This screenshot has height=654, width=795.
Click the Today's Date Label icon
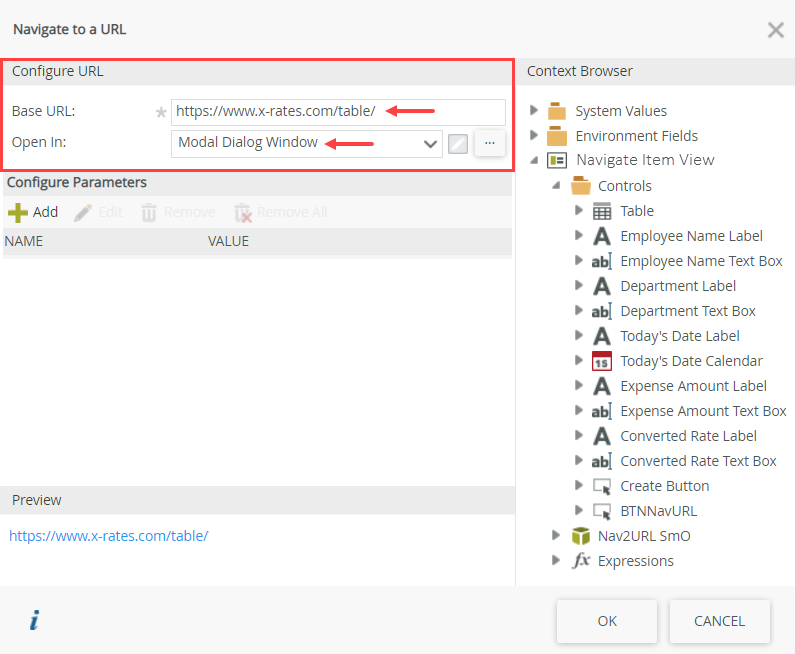(x=602, y=336)
